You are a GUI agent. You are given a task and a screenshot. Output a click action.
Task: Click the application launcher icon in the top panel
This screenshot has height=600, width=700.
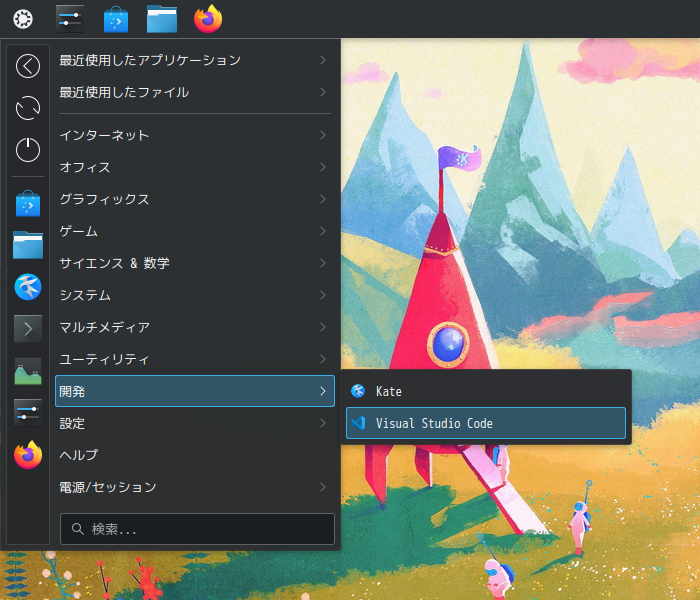23,19
